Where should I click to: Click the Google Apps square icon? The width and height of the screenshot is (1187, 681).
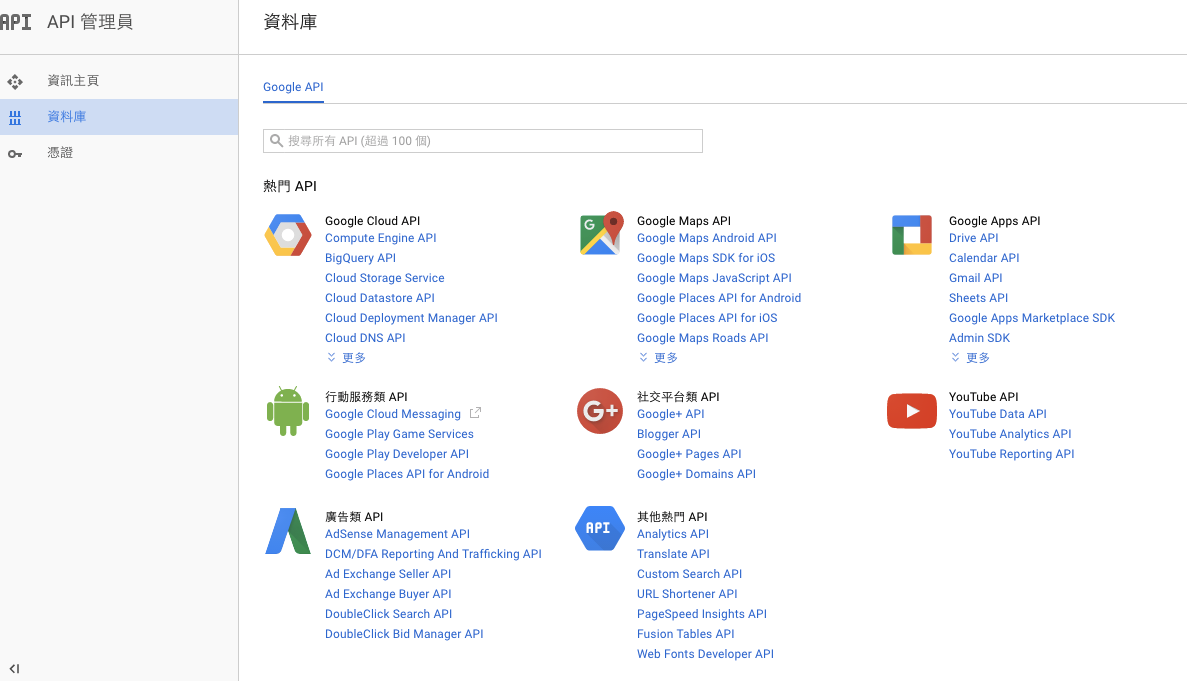pyautogui.click(x=911, y=235)
